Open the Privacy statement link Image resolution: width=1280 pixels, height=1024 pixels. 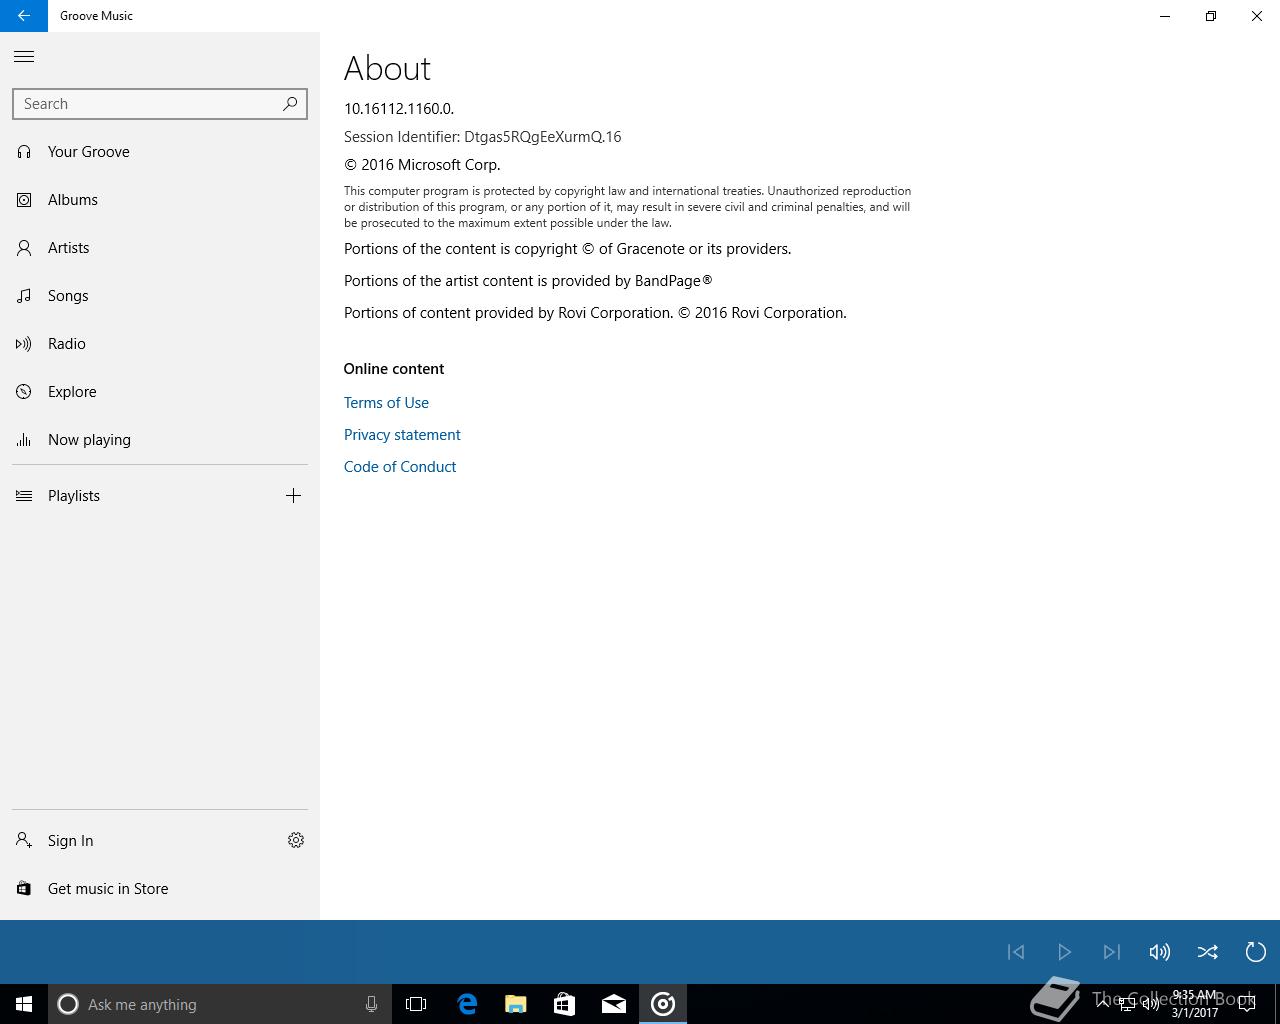point(402,435)
